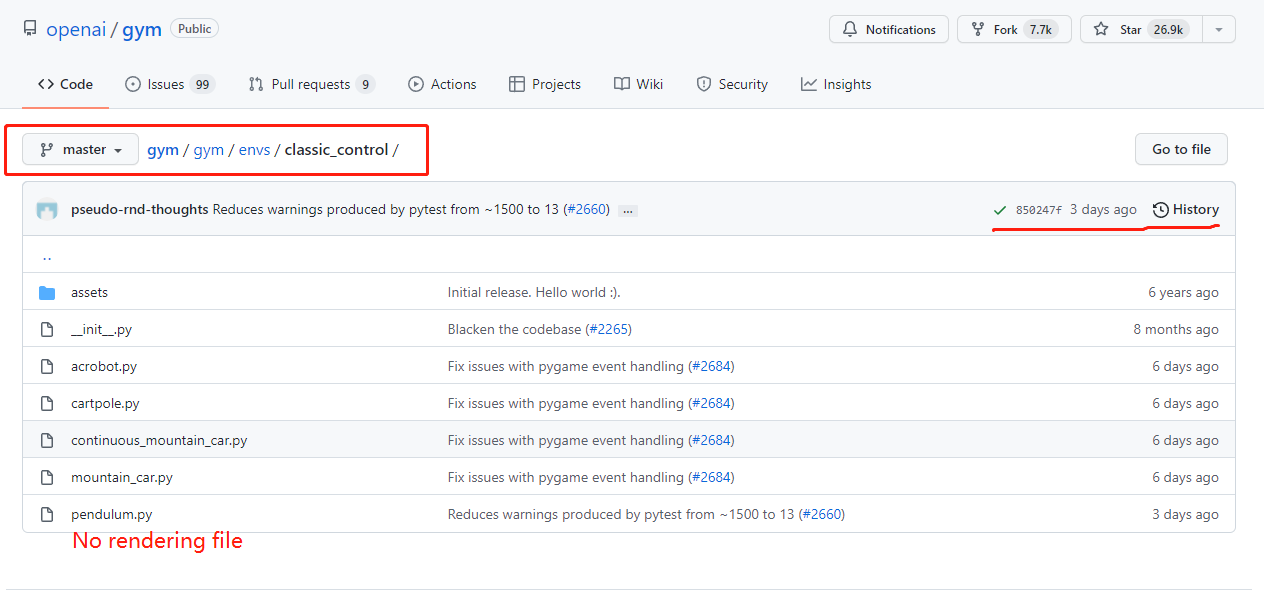This screenshot has height=592, width=1264.
Task: Open the star count dropdown caret
Action: coord(1218,29)
